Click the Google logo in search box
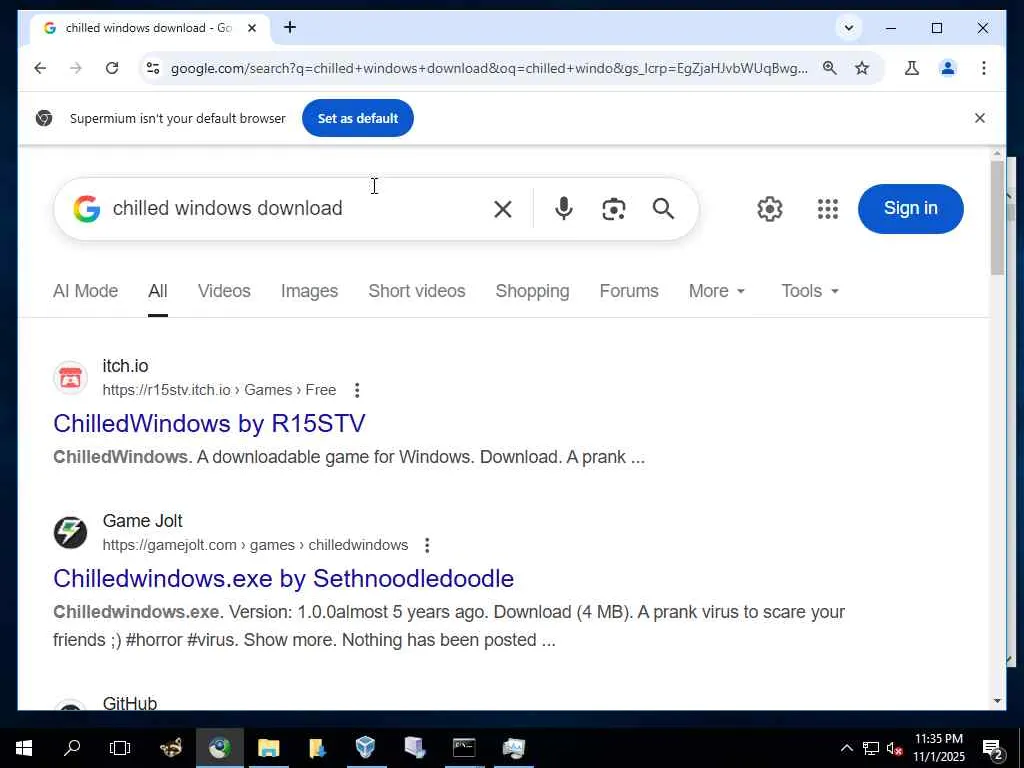The image size is (1024, 768). [x=87, y=209]
